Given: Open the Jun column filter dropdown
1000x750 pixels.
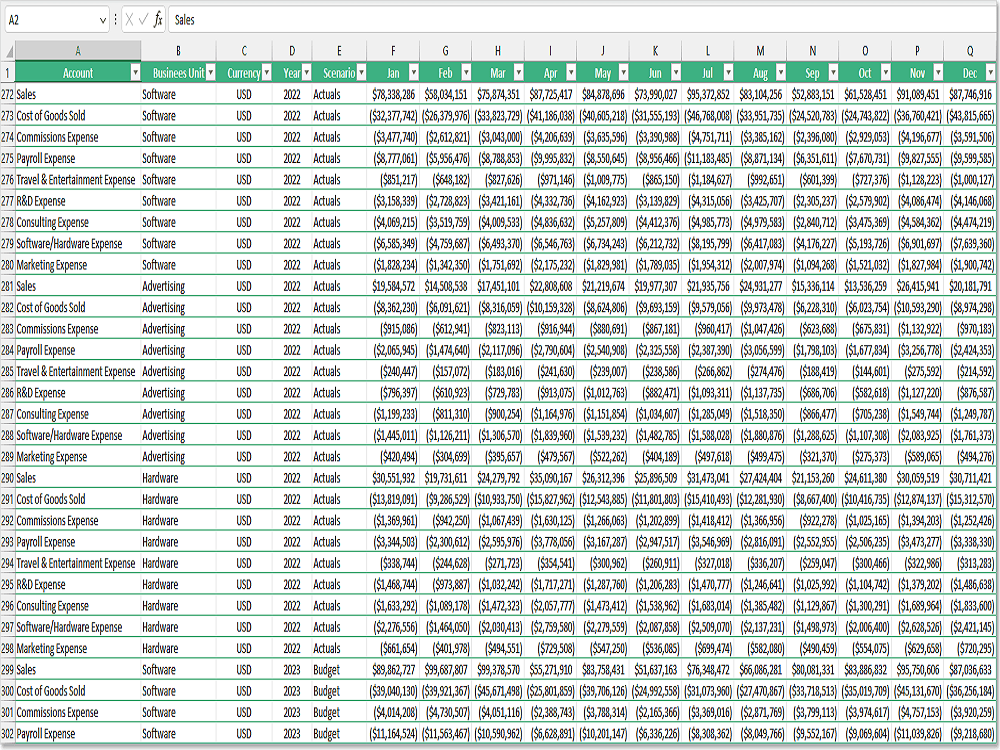Looking at the screenshot, I should pyautogui.click(x=675, y=73).
